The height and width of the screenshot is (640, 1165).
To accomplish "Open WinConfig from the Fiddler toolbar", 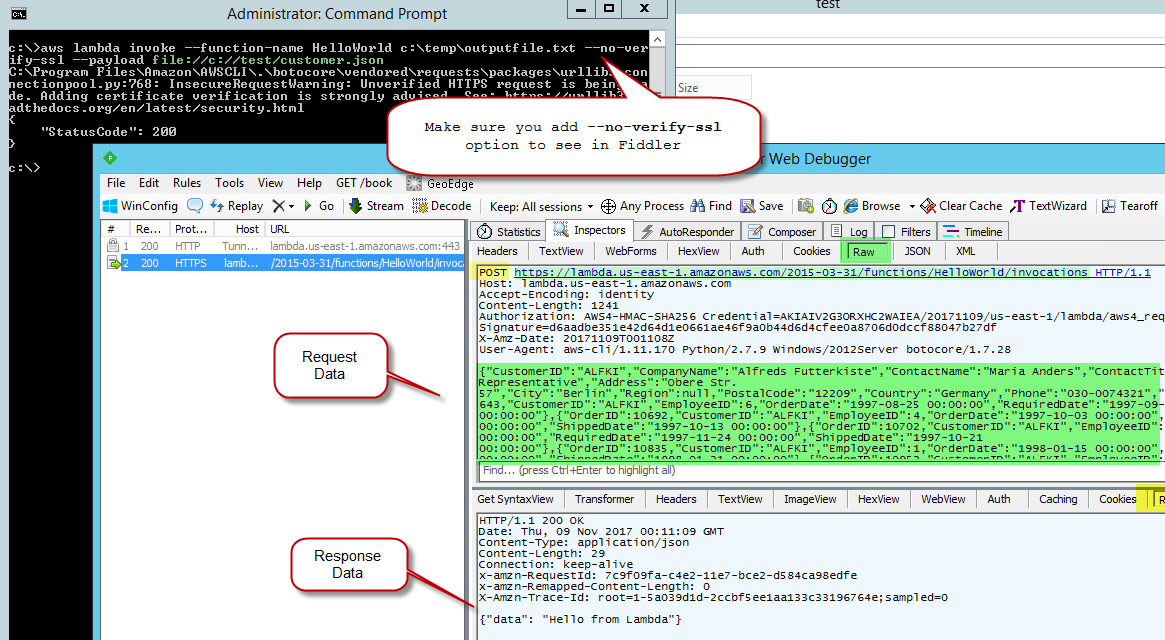I will click(140, 206).
